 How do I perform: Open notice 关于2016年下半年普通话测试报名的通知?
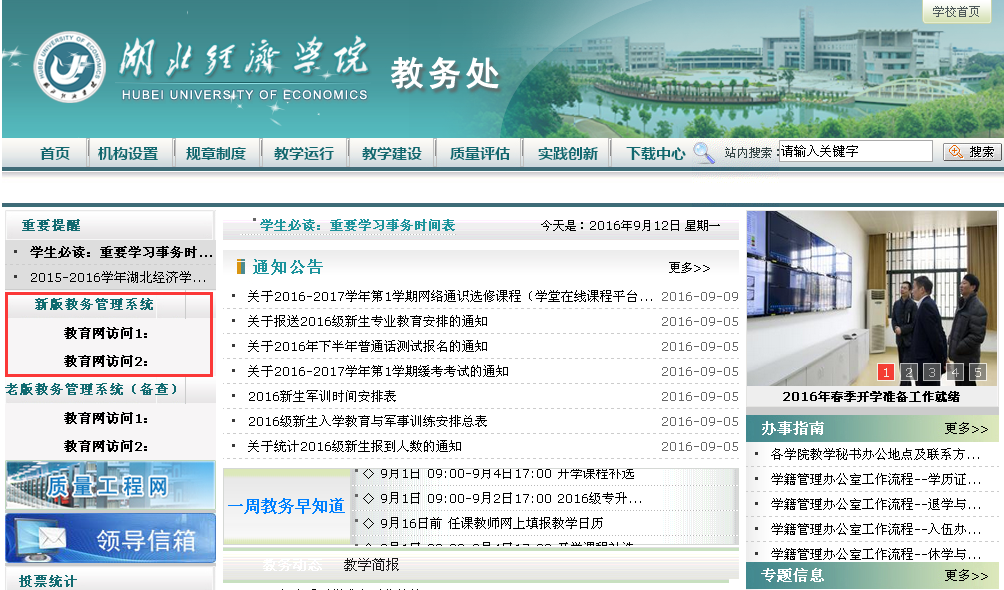click(368, 347)
